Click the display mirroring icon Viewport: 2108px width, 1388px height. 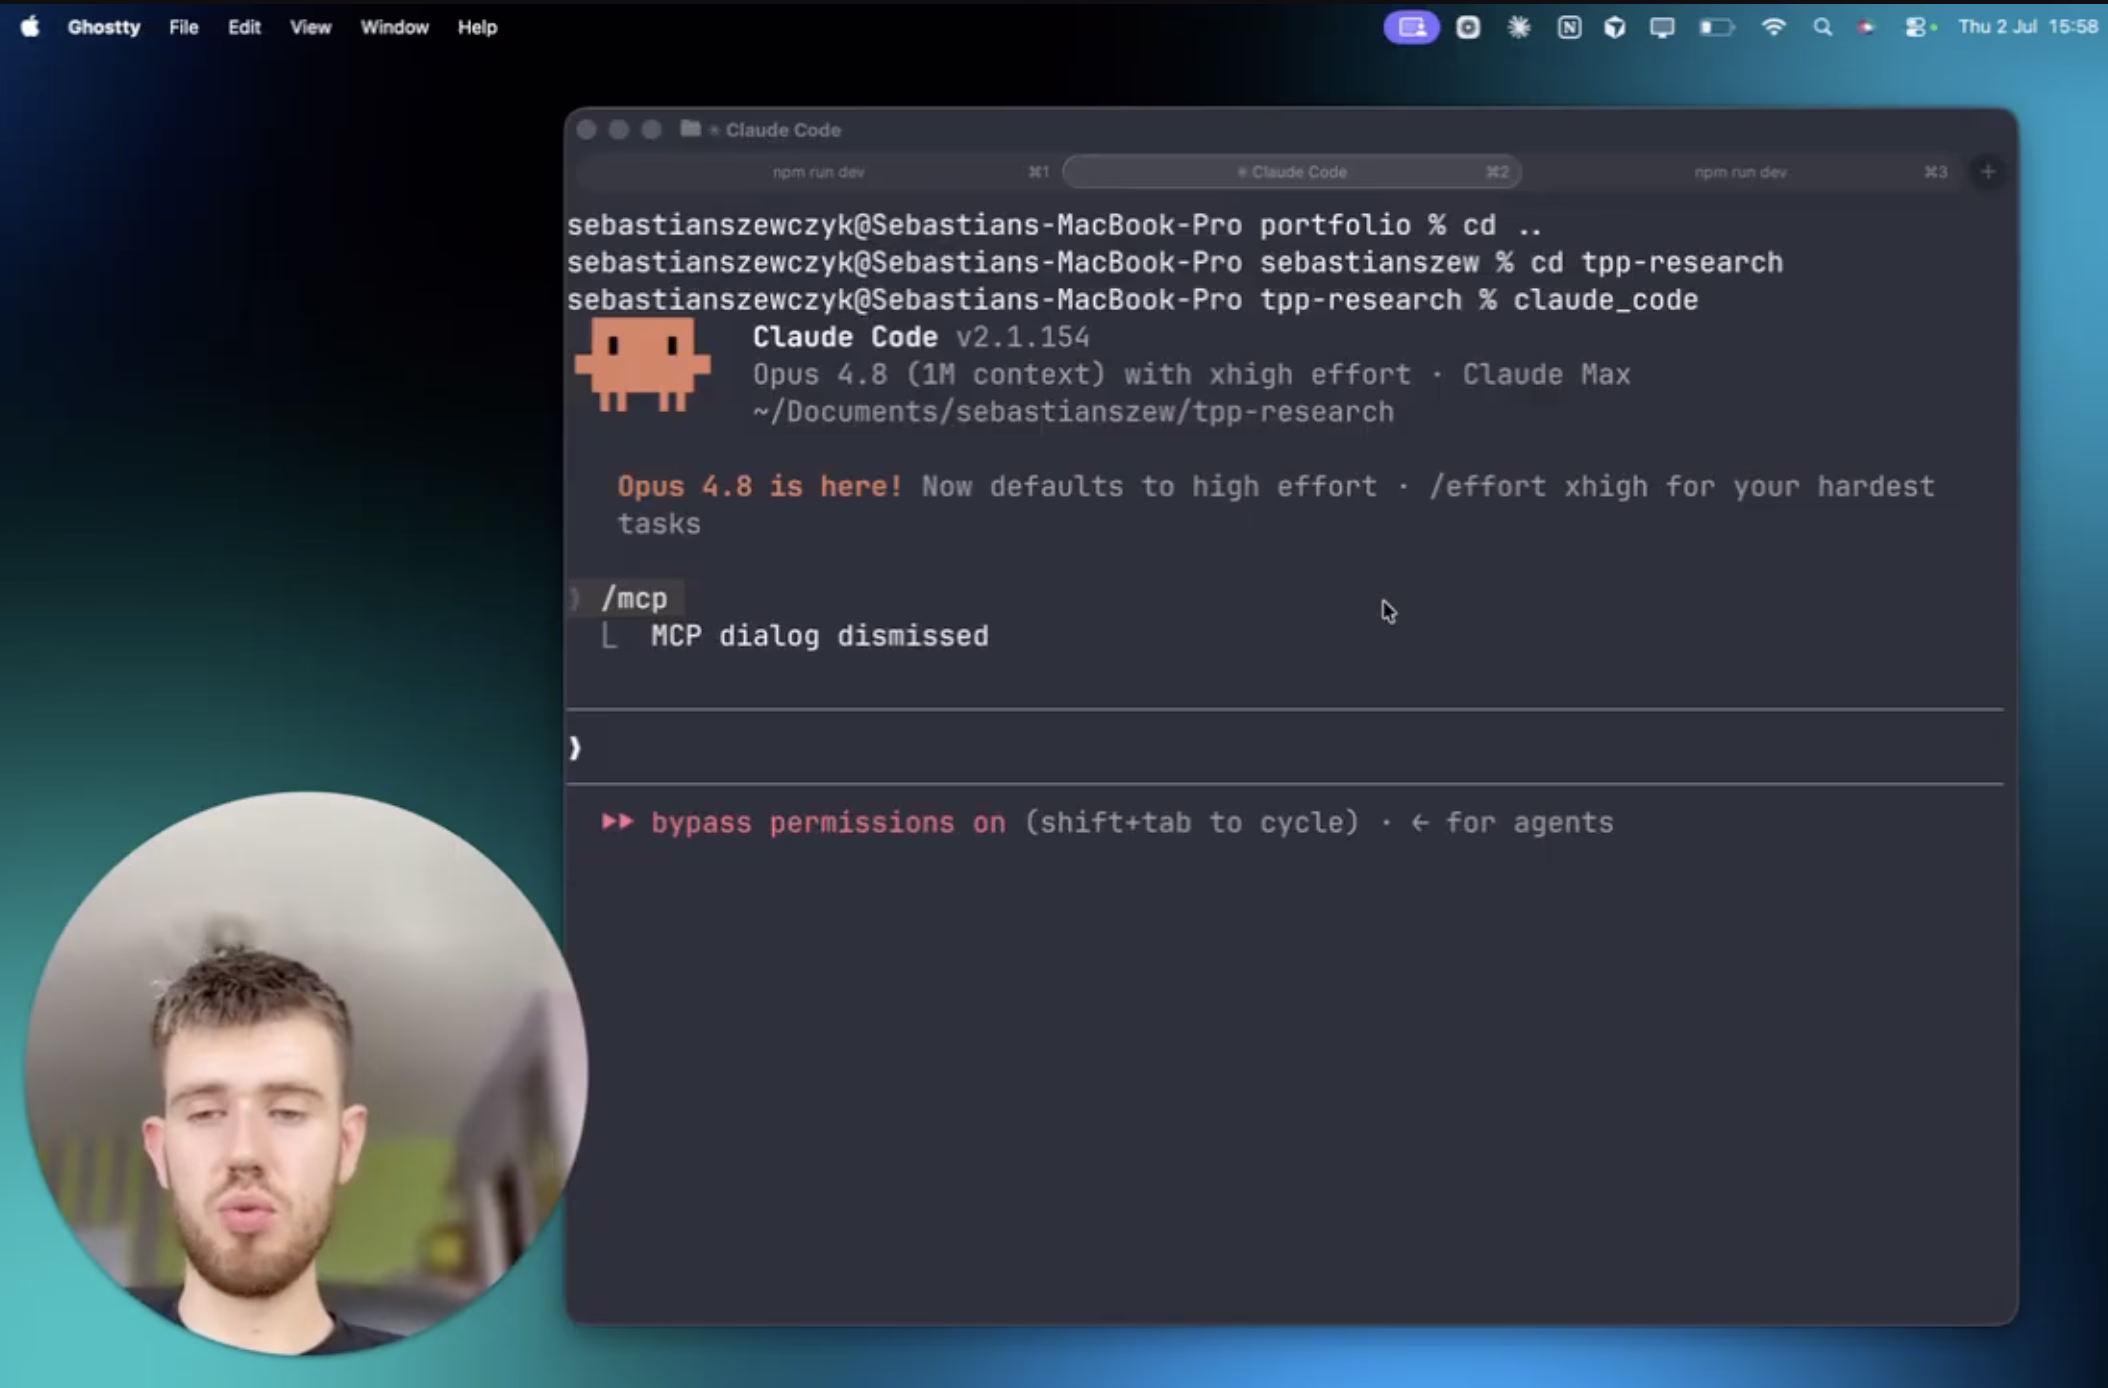point(1662,27)
